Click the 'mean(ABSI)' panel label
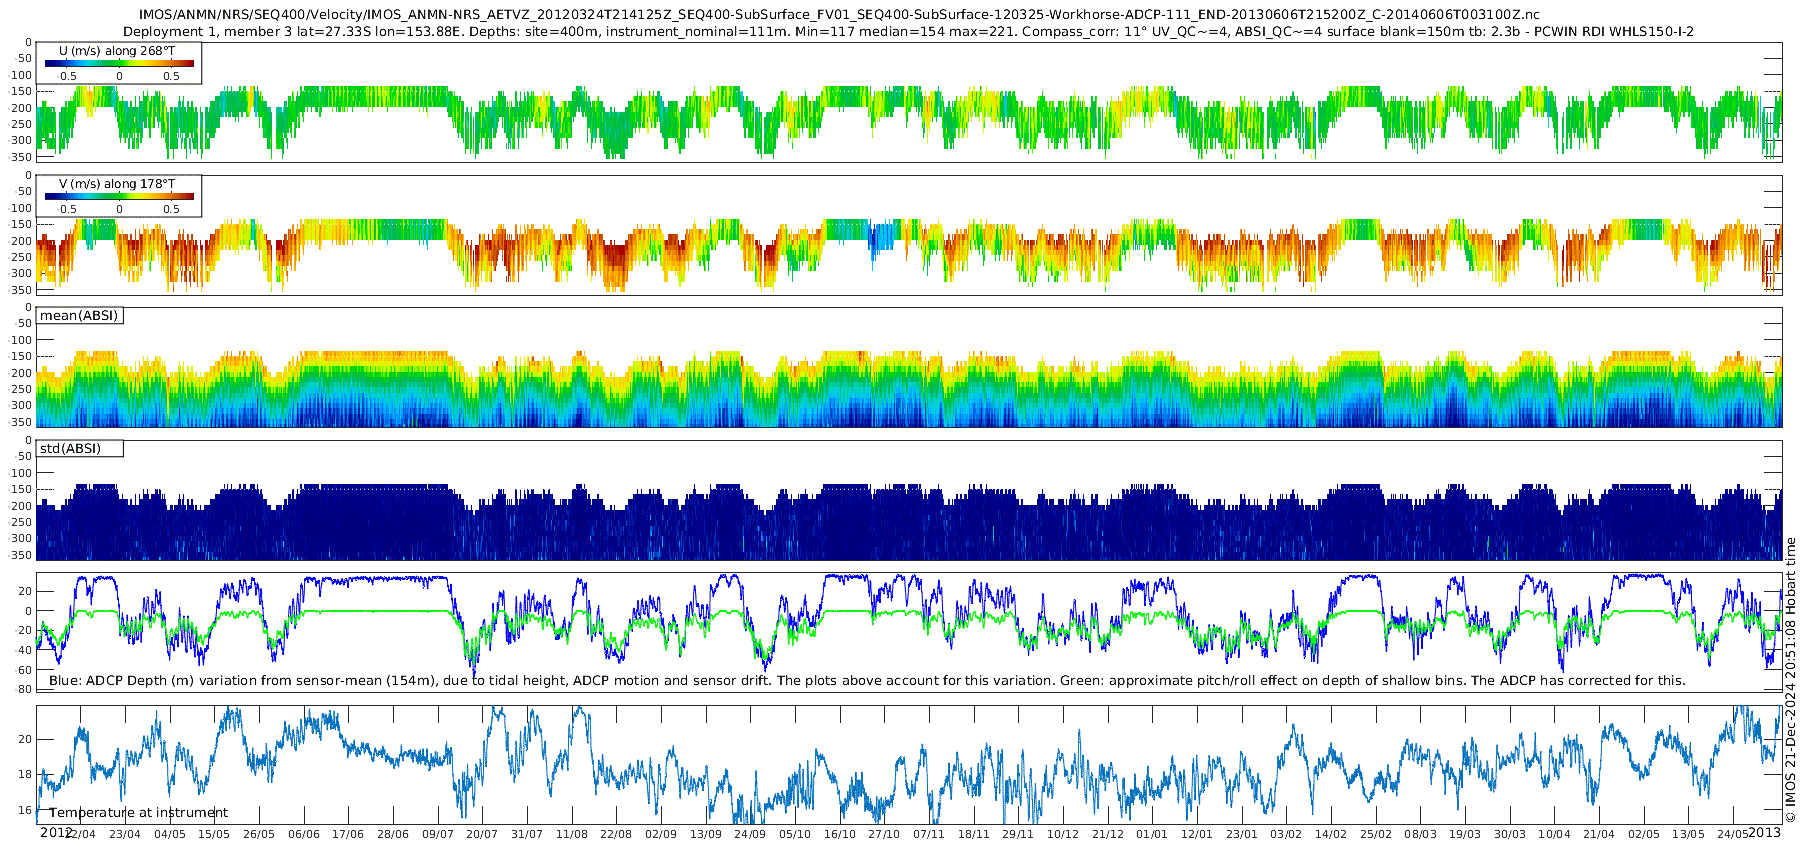 tap(79, 316)
